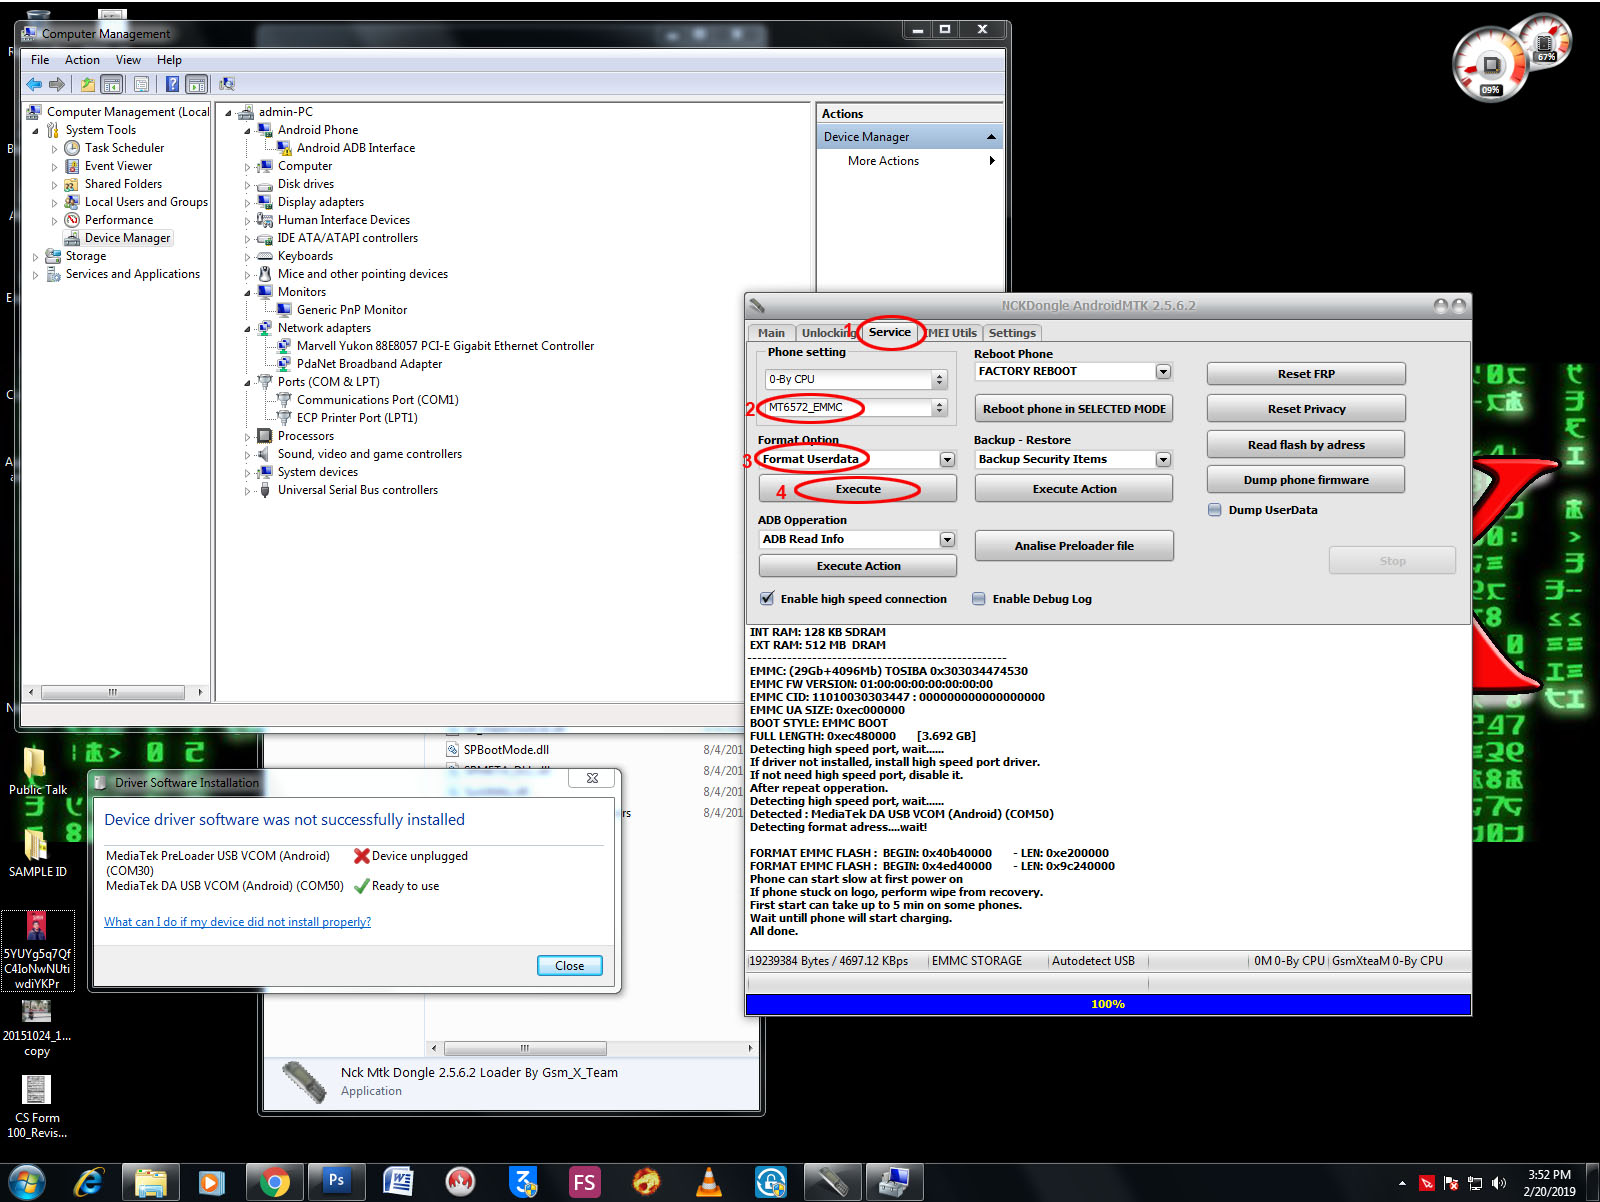1600x1202 pixels.
Task: Open the View menu
Action: (128, 60)
